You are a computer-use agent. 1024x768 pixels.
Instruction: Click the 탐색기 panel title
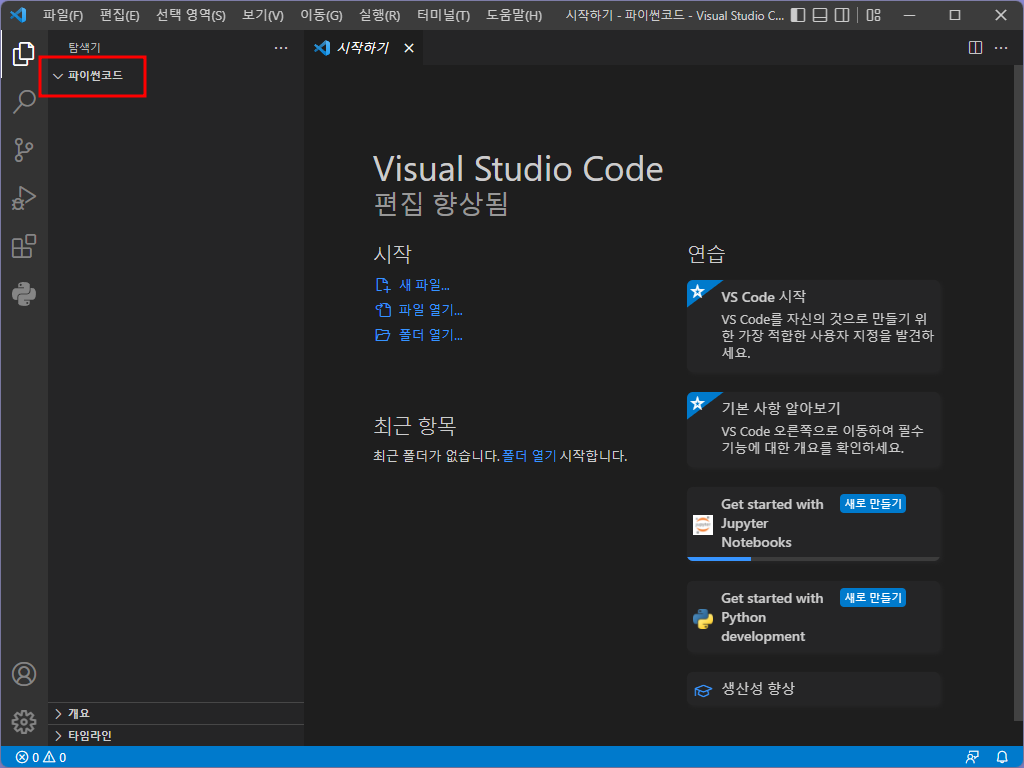[84, 48]
